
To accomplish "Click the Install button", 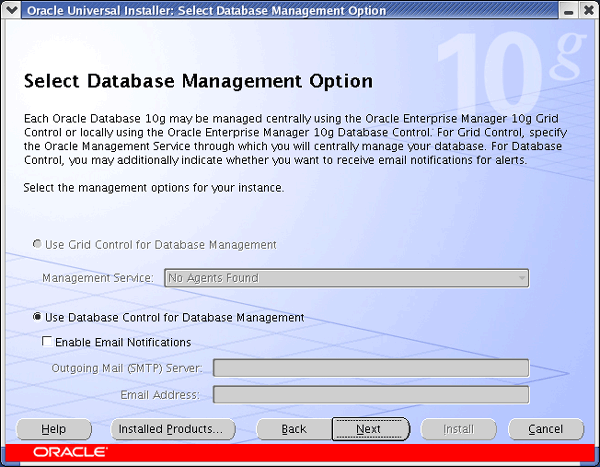I will (458, 429).
